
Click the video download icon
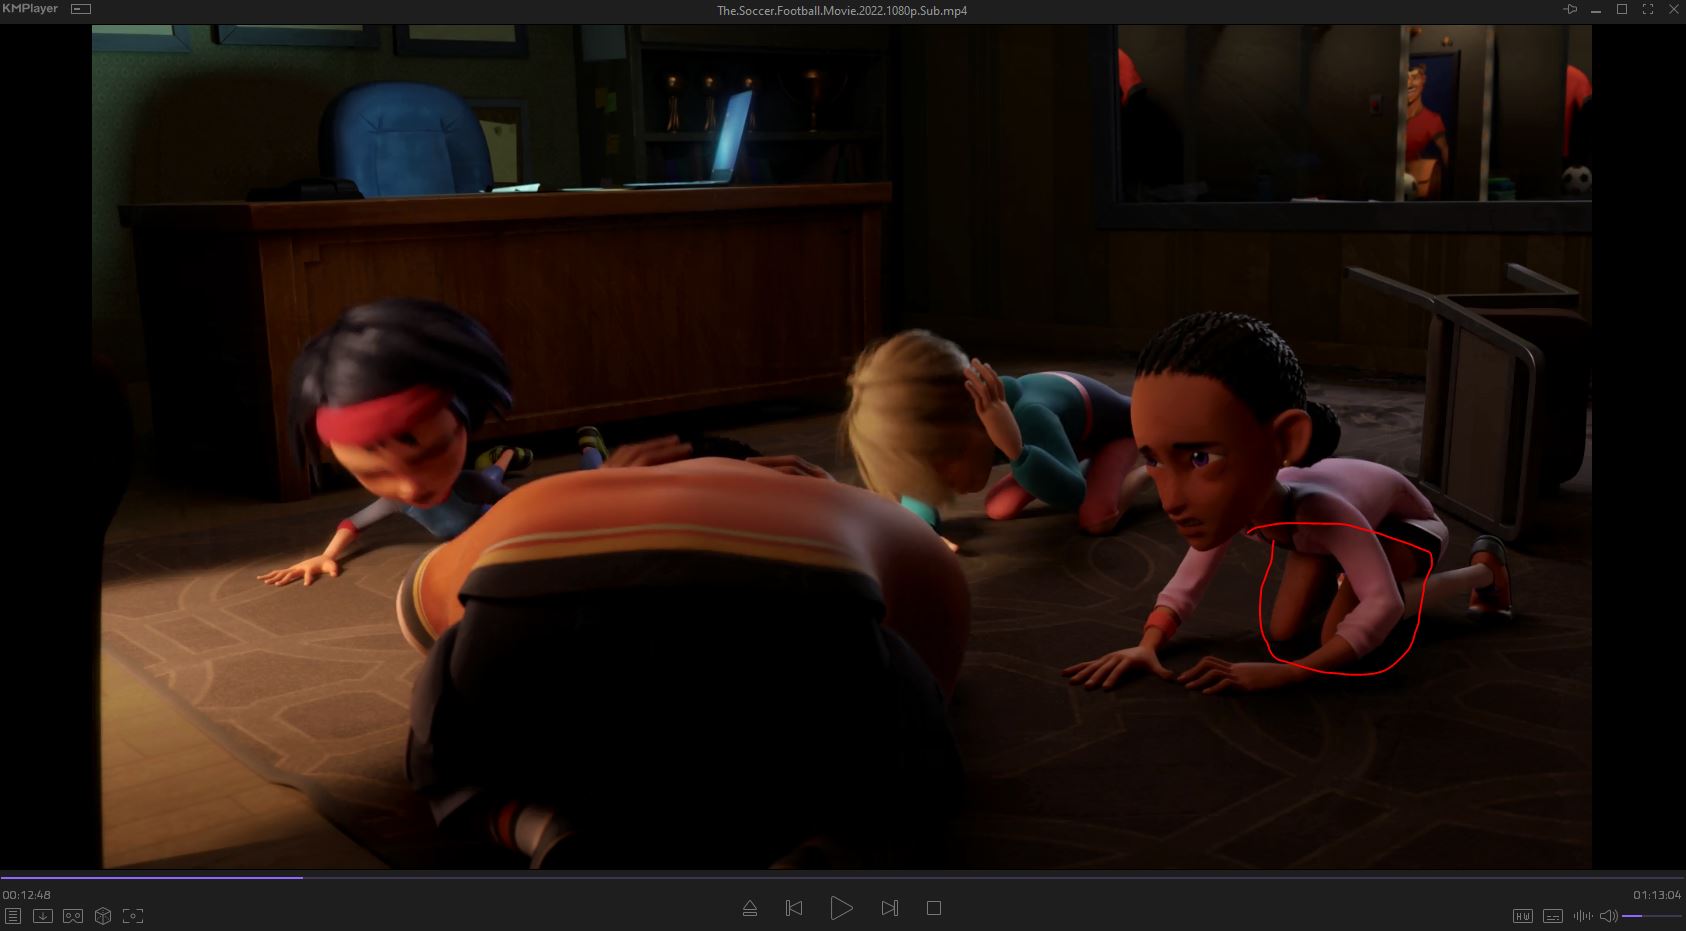pos(43,915)
